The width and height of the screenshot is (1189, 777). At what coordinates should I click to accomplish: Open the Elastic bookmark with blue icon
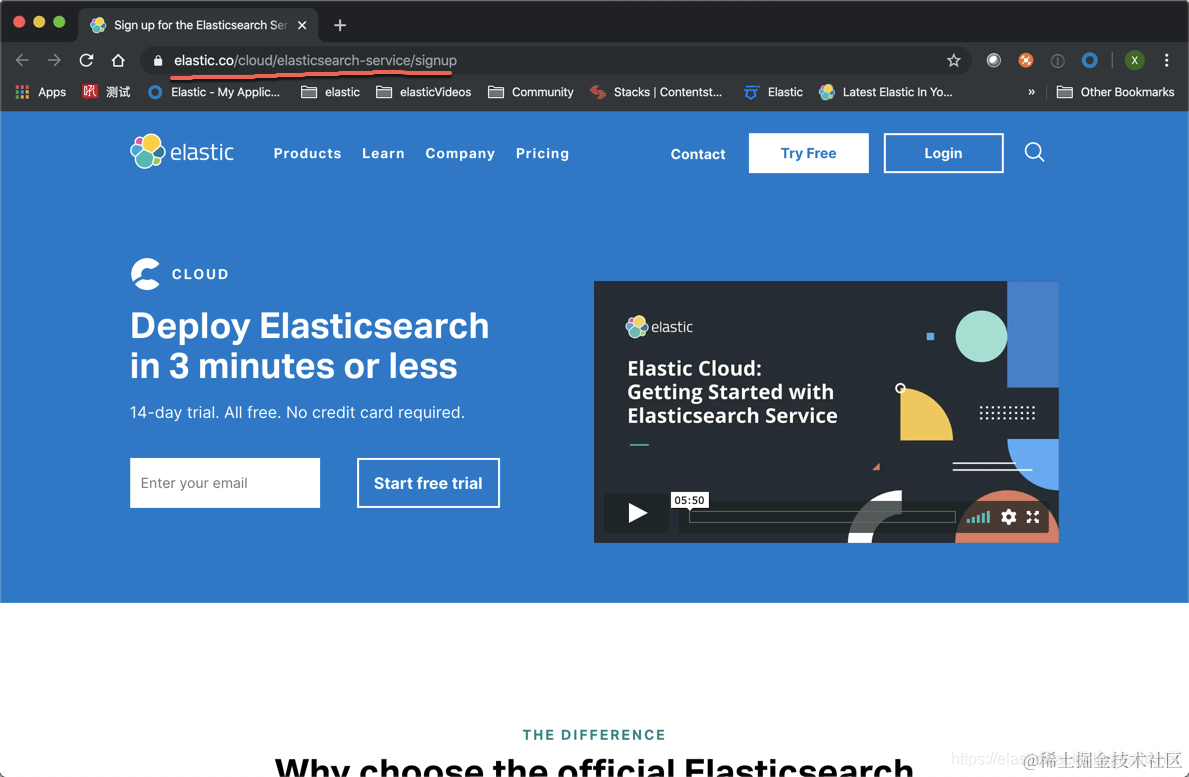point(773,92)
